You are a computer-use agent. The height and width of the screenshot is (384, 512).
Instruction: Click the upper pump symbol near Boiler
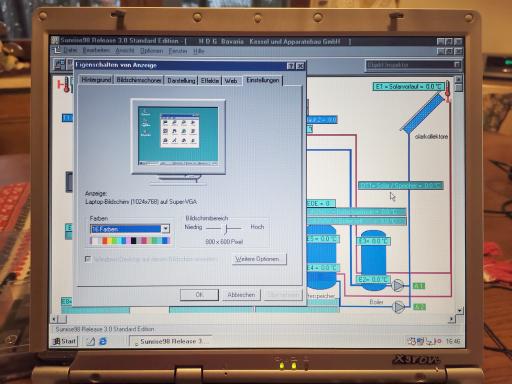(x=398, y=285)
